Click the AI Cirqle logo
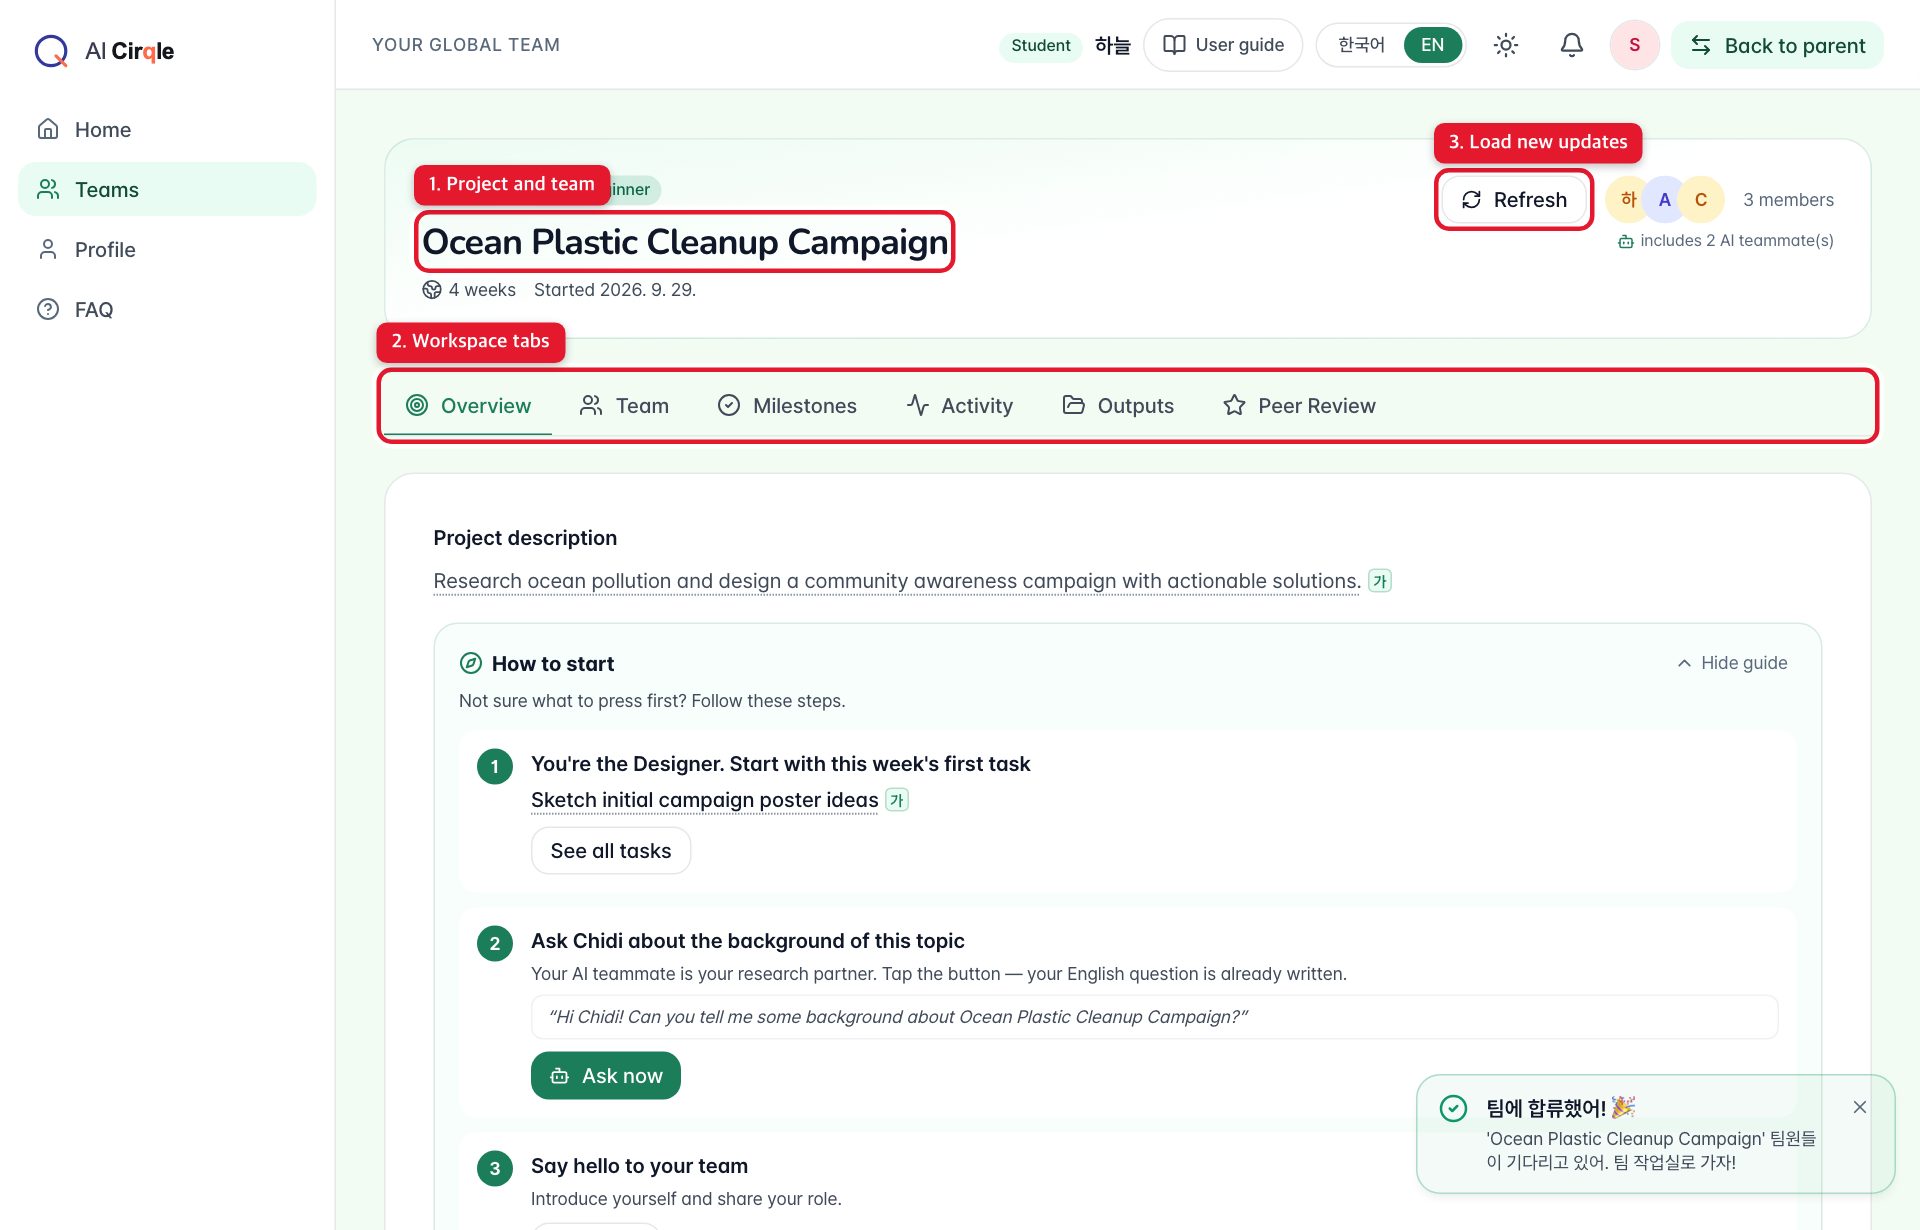This screenshot has width=1920, height=1230. coord(105,51)
